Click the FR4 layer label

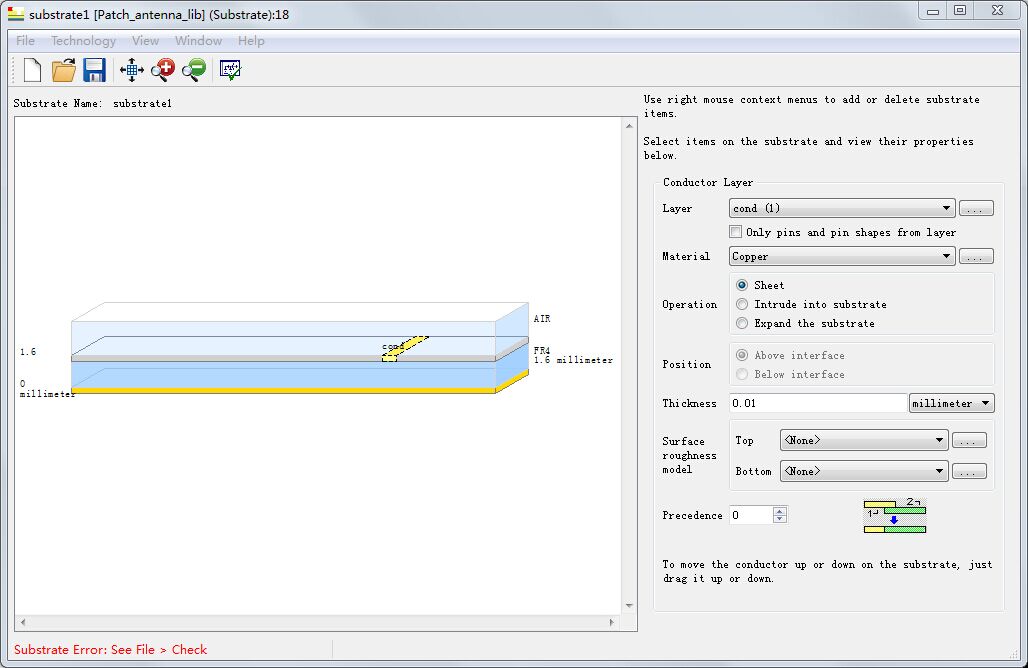(x=542, y=351)
